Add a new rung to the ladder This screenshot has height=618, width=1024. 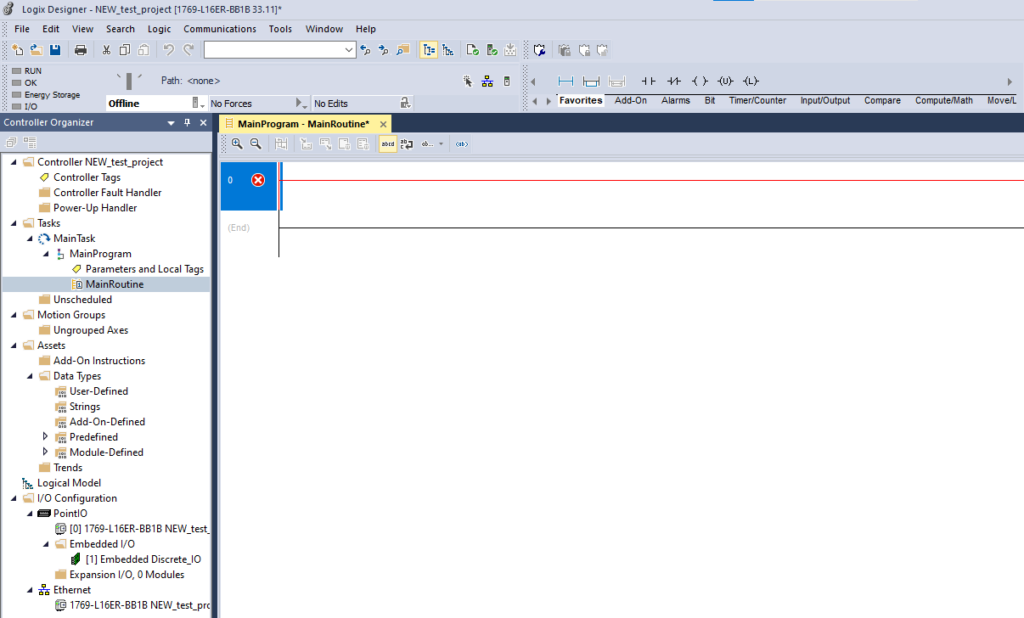point(566,81)
